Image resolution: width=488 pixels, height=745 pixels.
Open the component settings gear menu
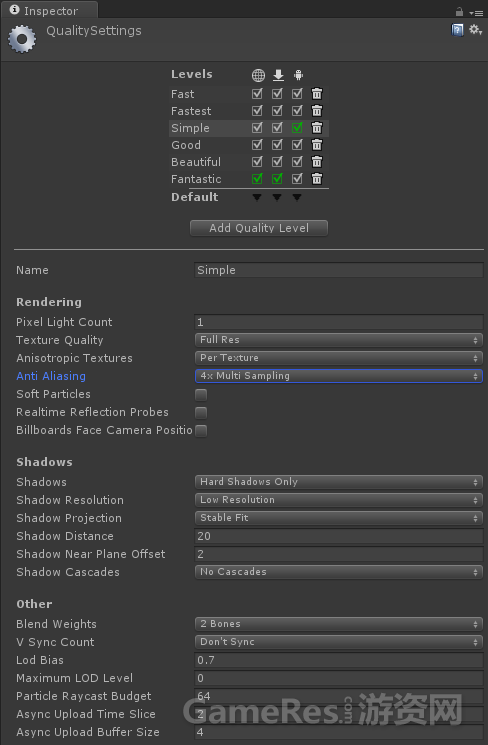(475, 30)
